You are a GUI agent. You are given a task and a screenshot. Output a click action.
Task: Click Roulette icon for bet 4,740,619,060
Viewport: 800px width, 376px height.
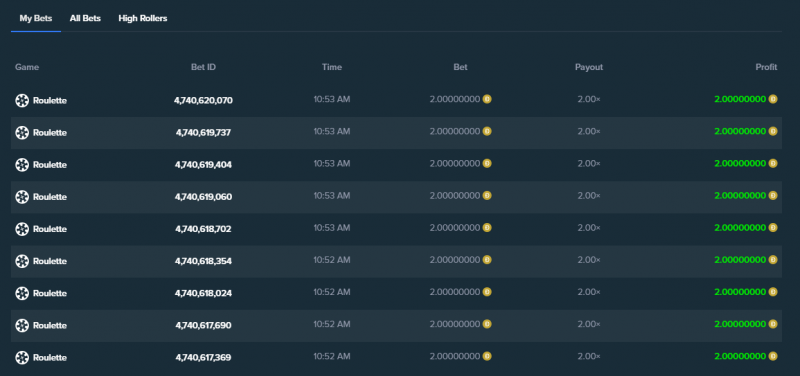click(22, 197)
